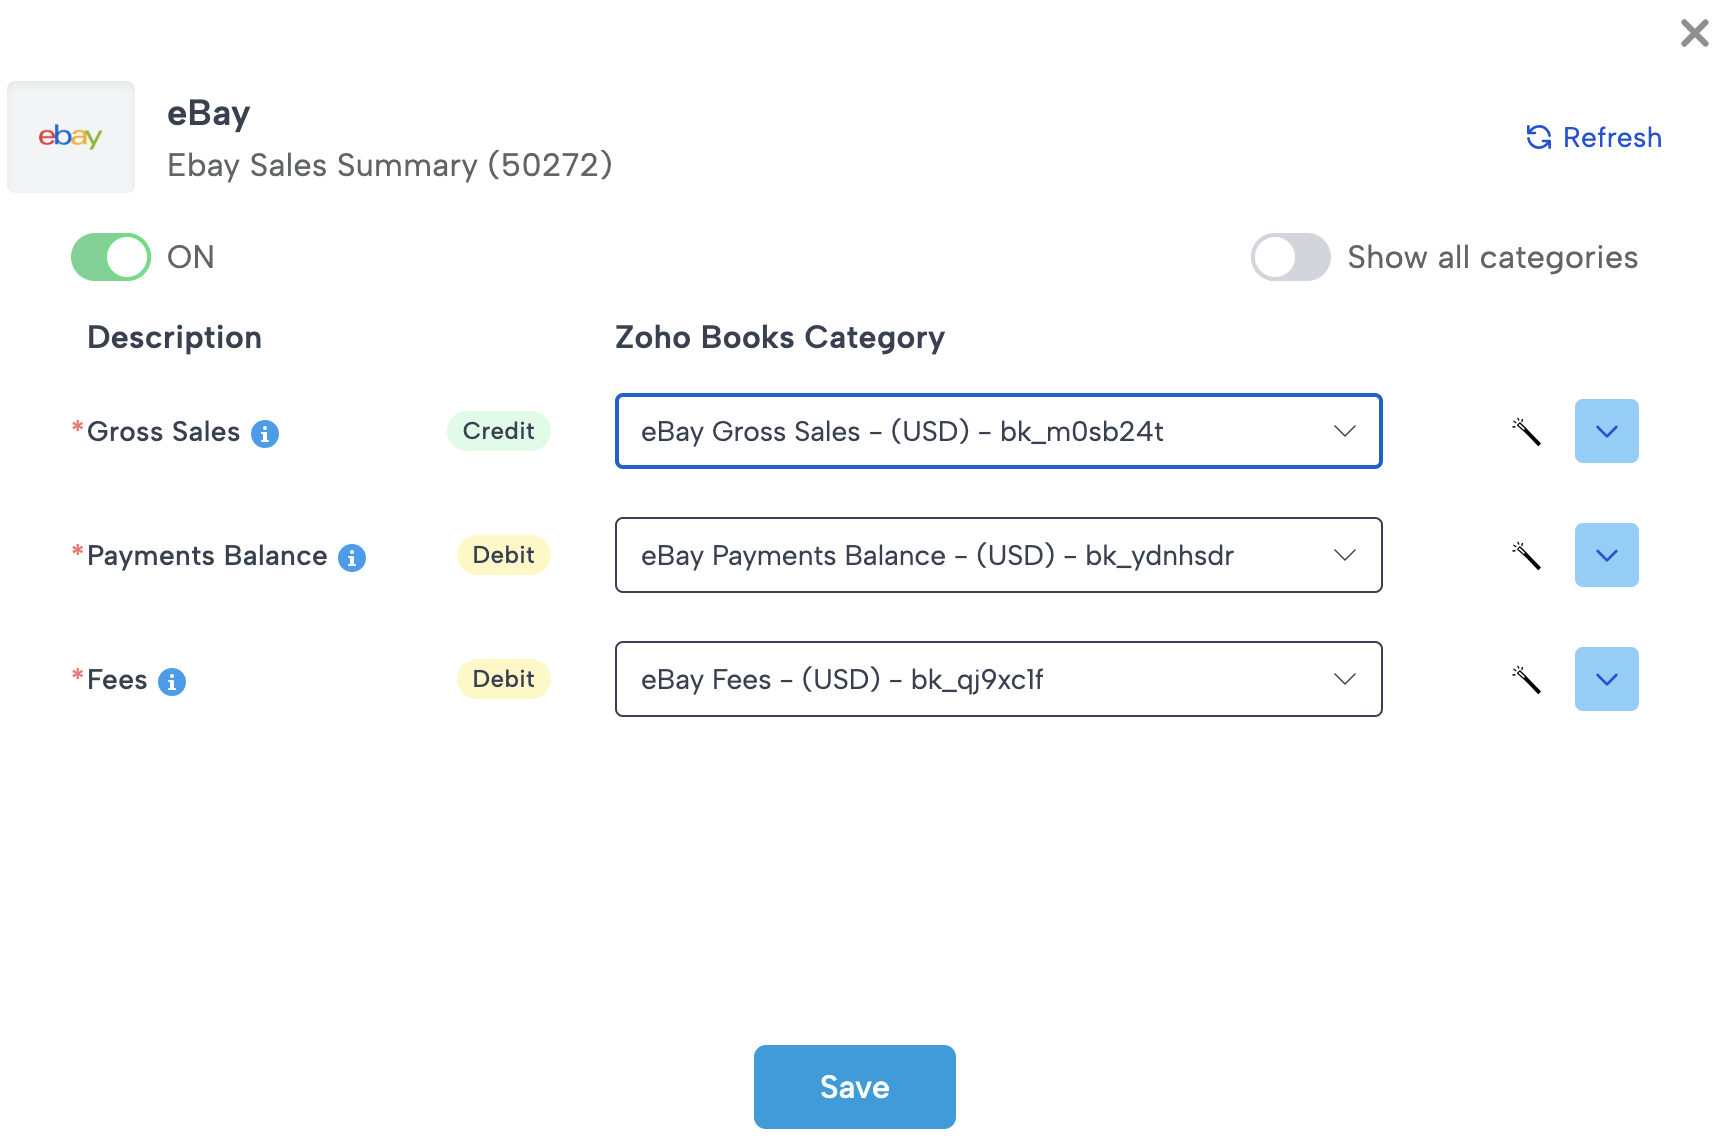Click the Debit badge on Fees row

(x=503, y=679)
